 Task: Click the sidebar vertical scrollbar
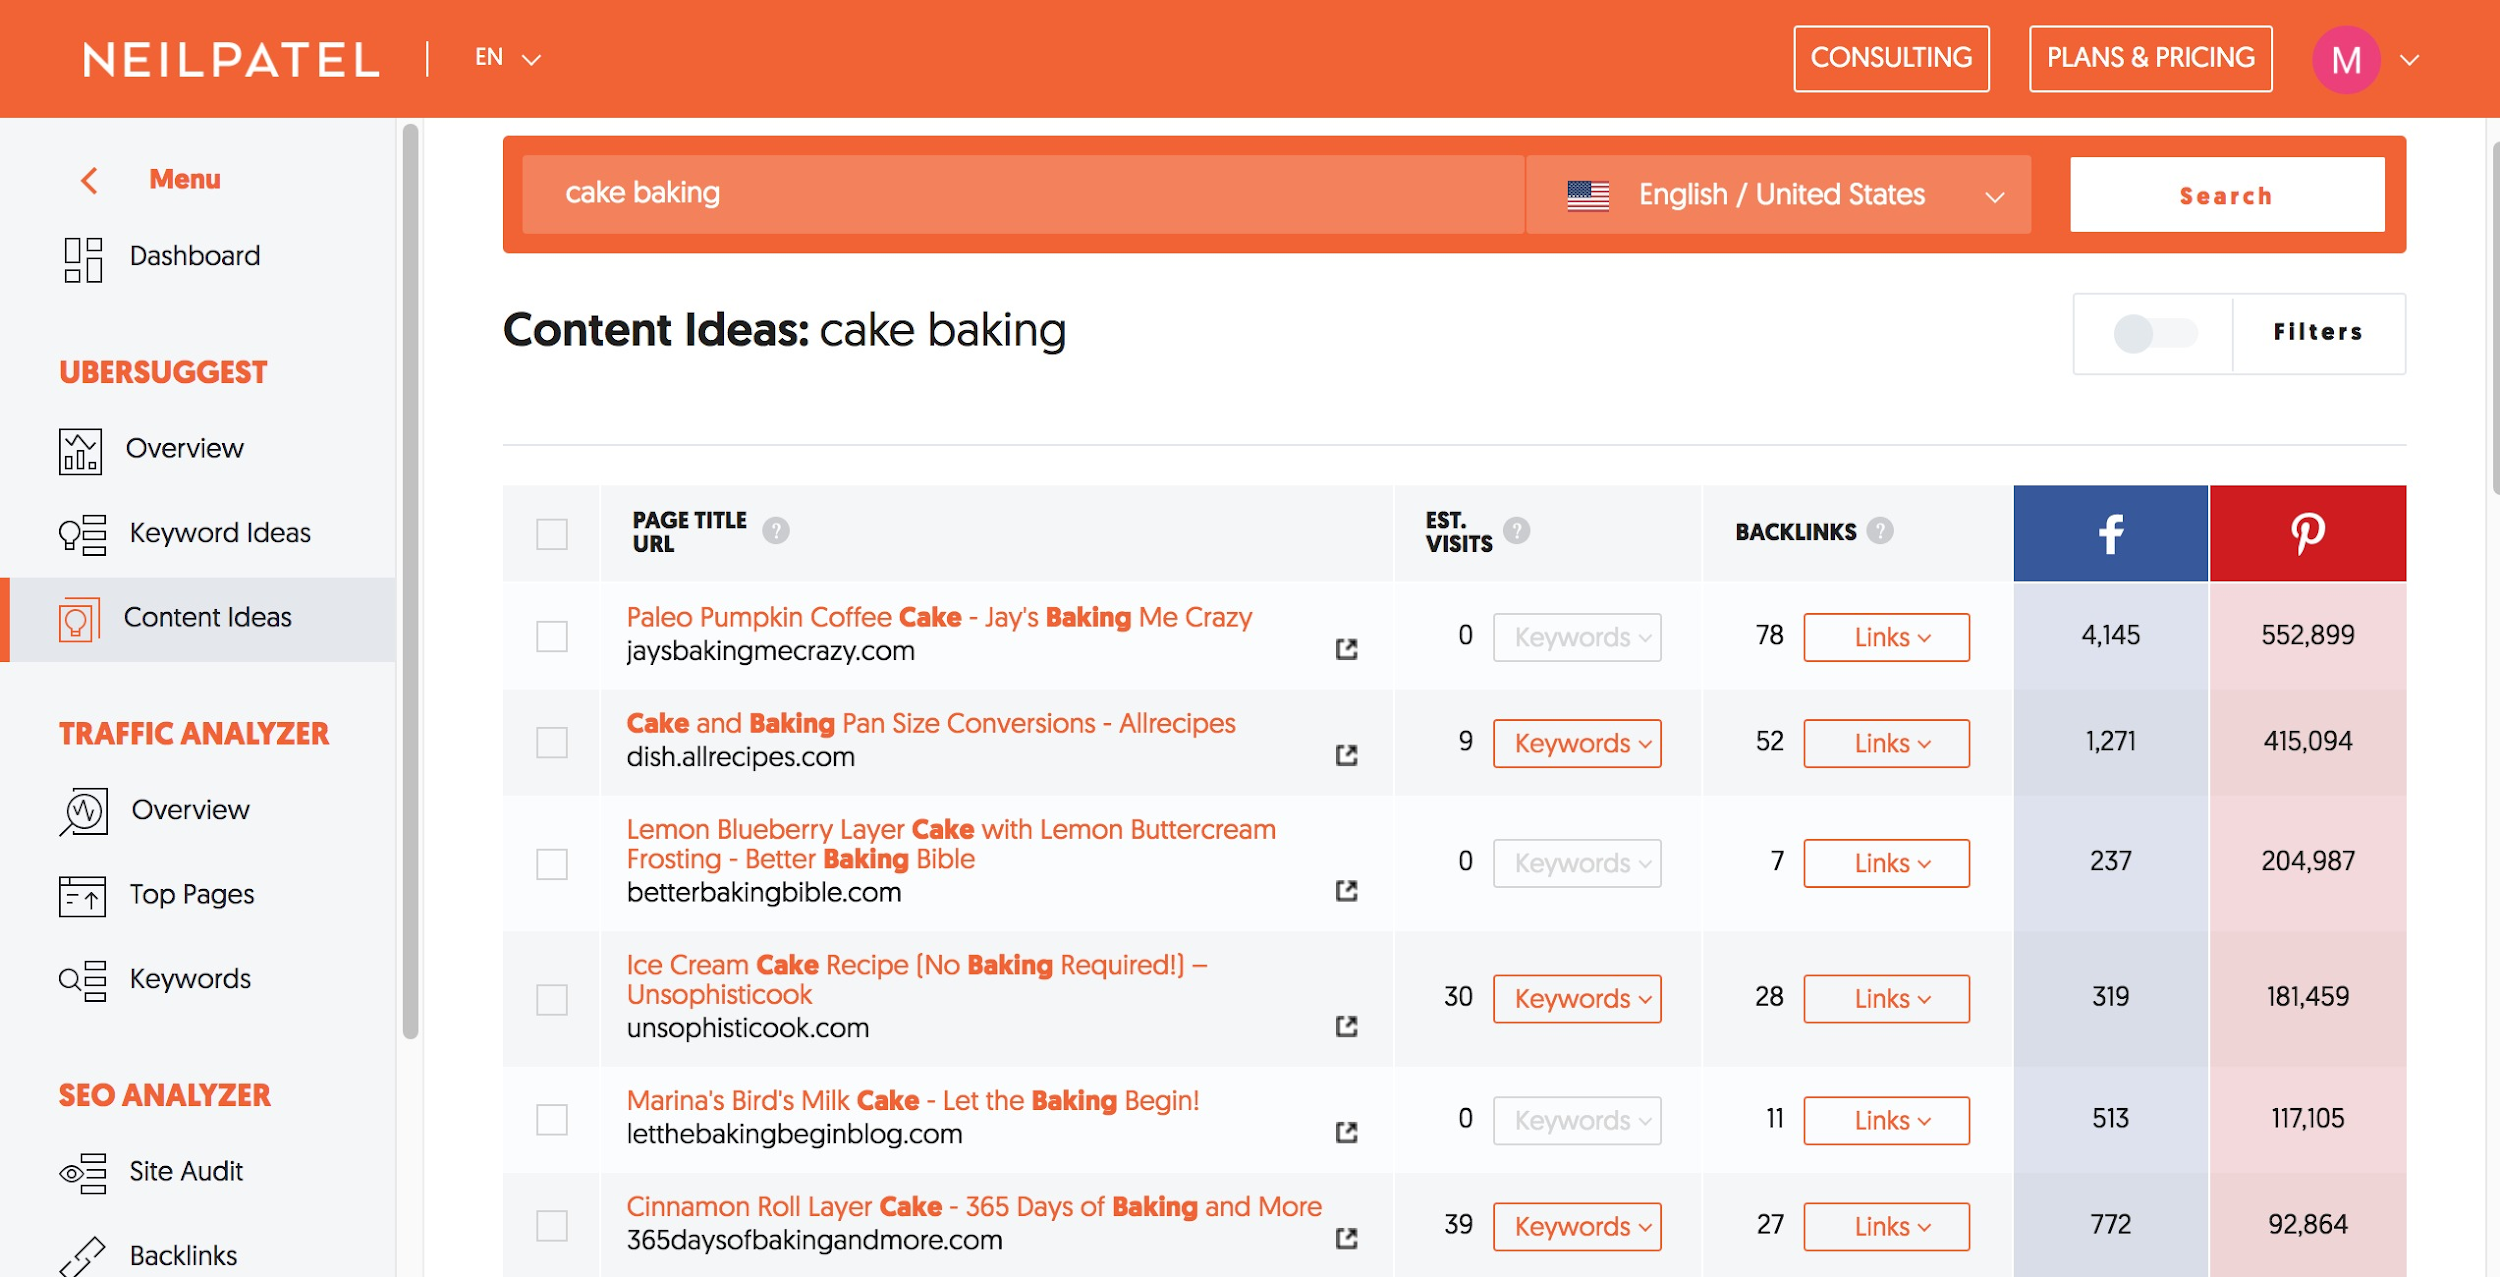tap(410, 581)
